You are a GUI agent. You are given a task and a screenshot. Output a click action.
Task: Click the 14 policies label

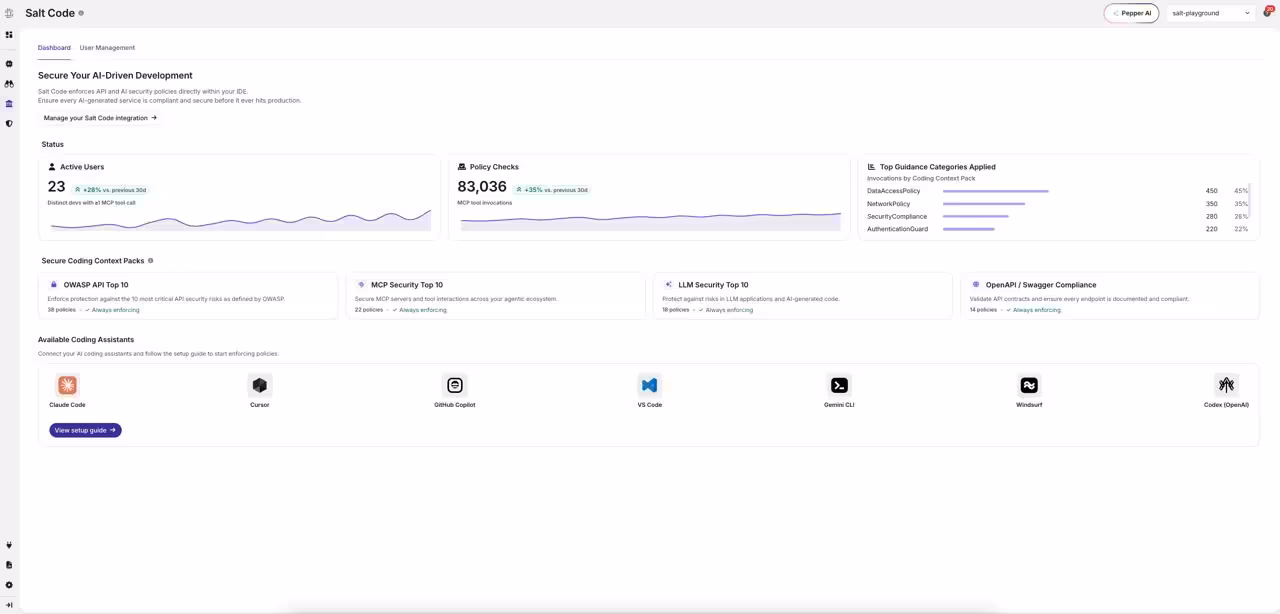pos(983,310)
